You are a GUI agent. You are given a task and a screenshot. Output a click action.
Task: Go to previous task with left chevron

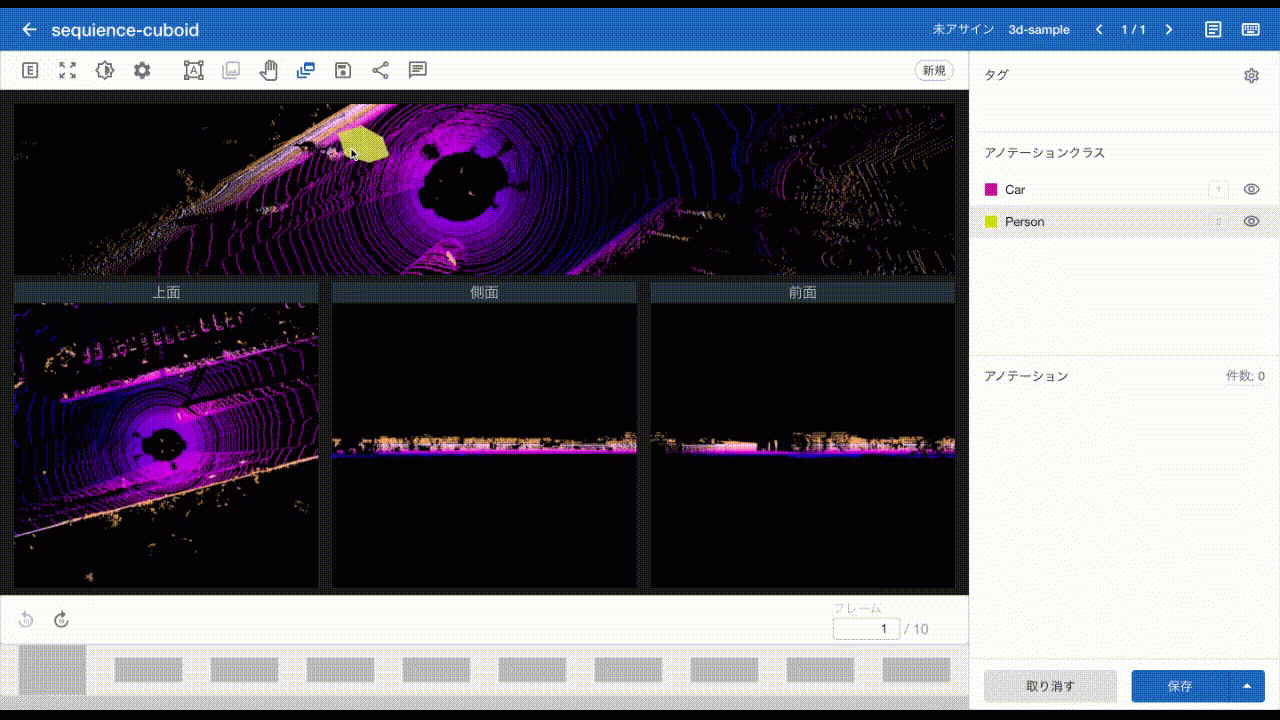point(1099,30)
